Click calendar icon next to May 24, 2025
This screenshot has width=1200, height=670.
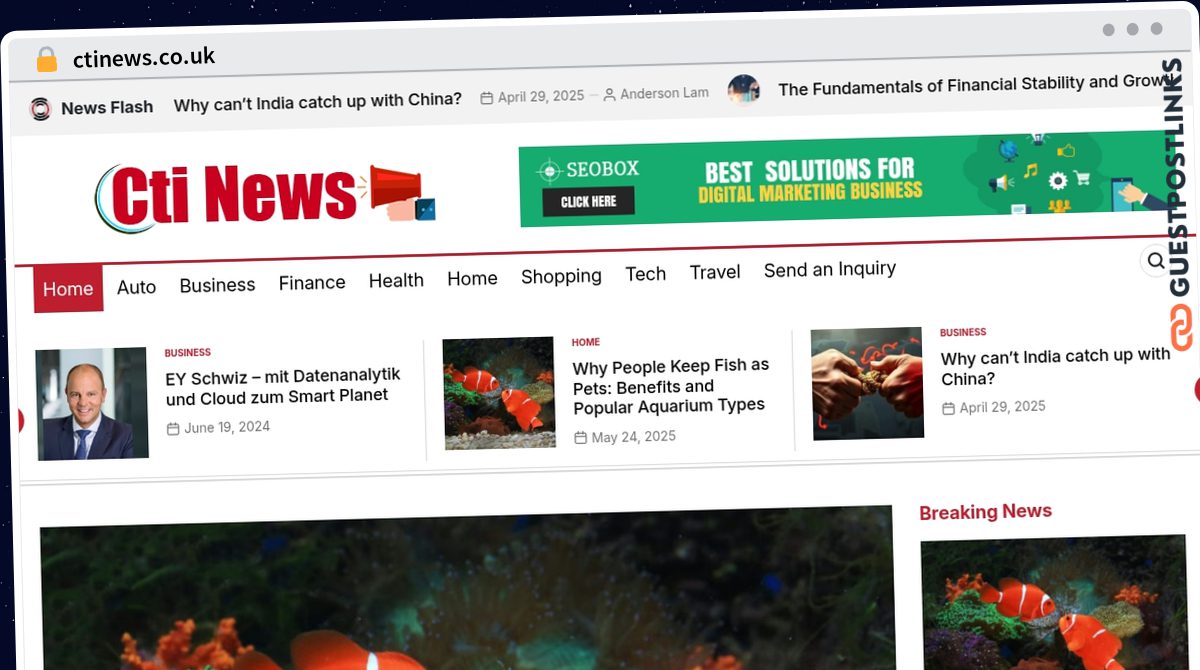point(580,438)
